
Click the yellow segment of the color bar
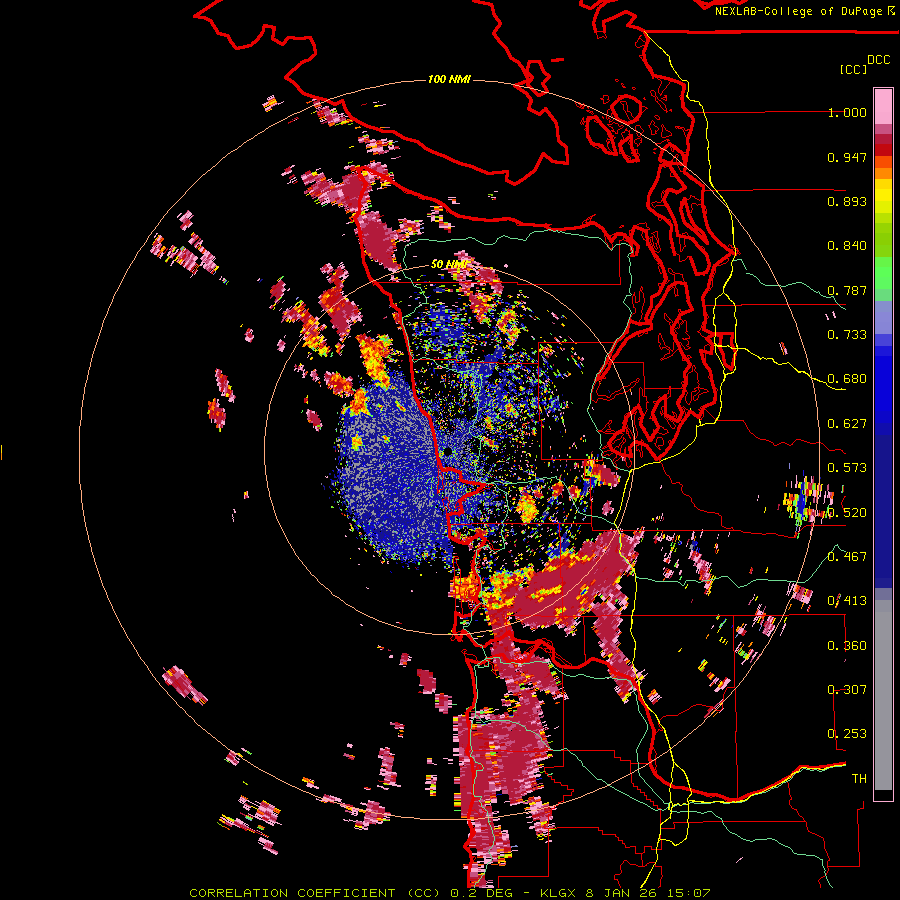pos(883,197)
